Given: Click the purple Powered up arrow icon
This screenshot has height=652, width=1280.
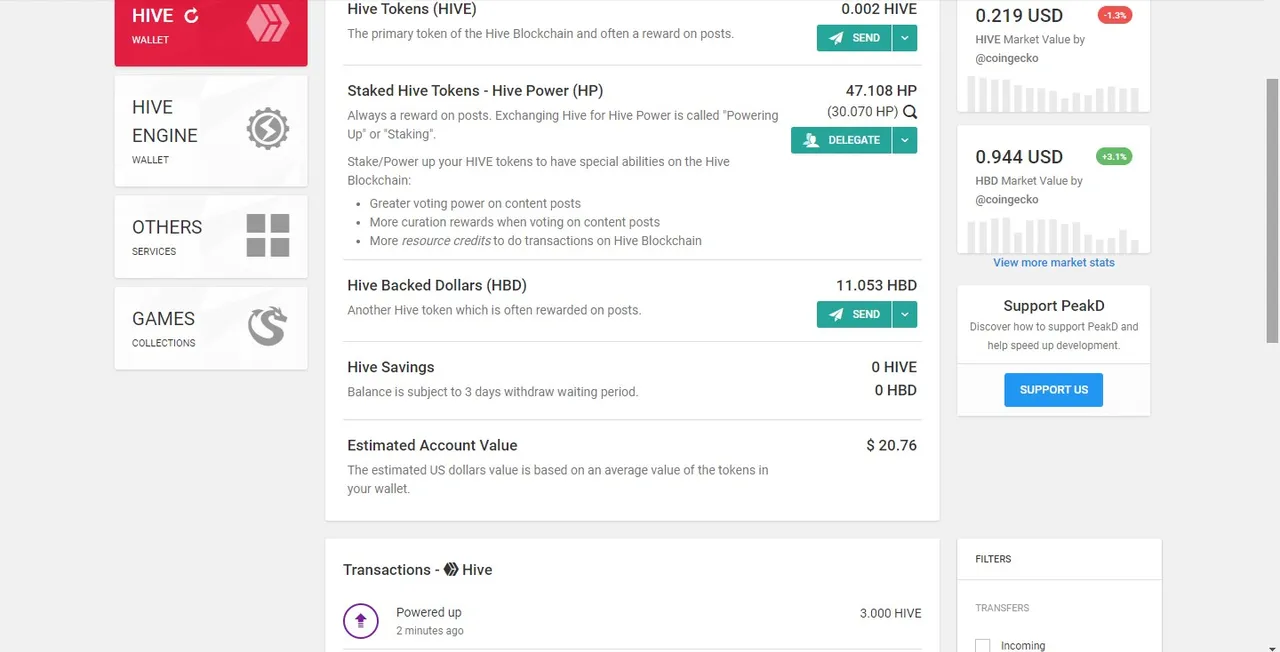Looking at the screenshot, I should click(361, 621).
